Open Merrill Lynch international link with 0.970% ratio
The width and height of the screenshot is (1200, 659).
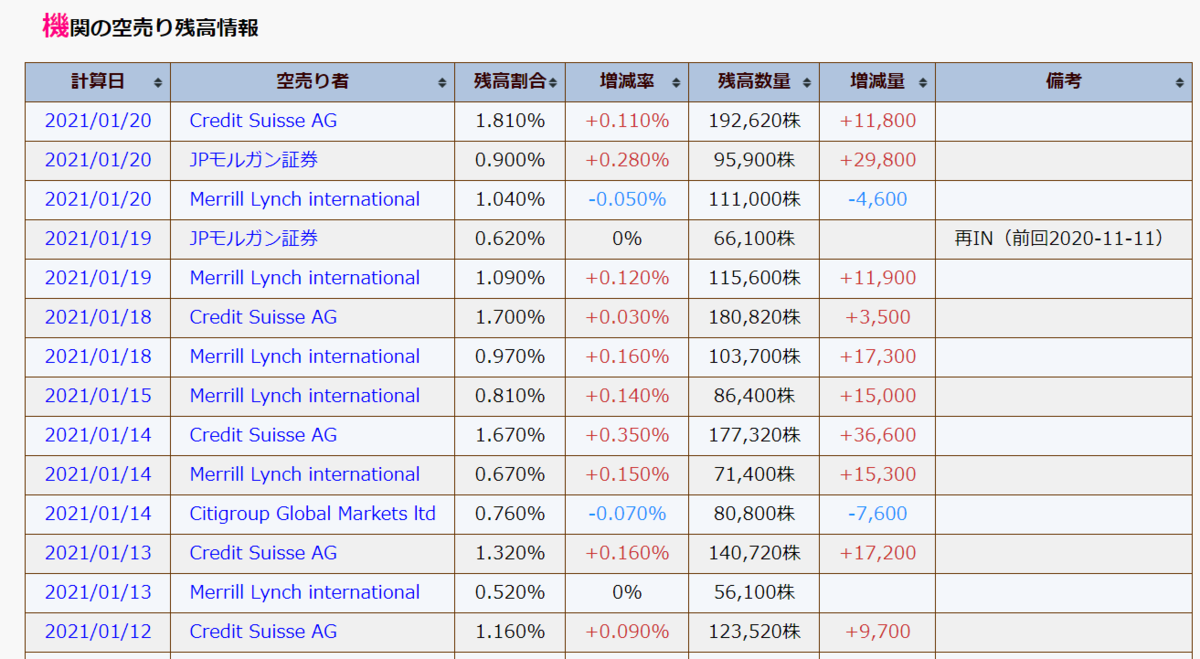tap(305, 357)
